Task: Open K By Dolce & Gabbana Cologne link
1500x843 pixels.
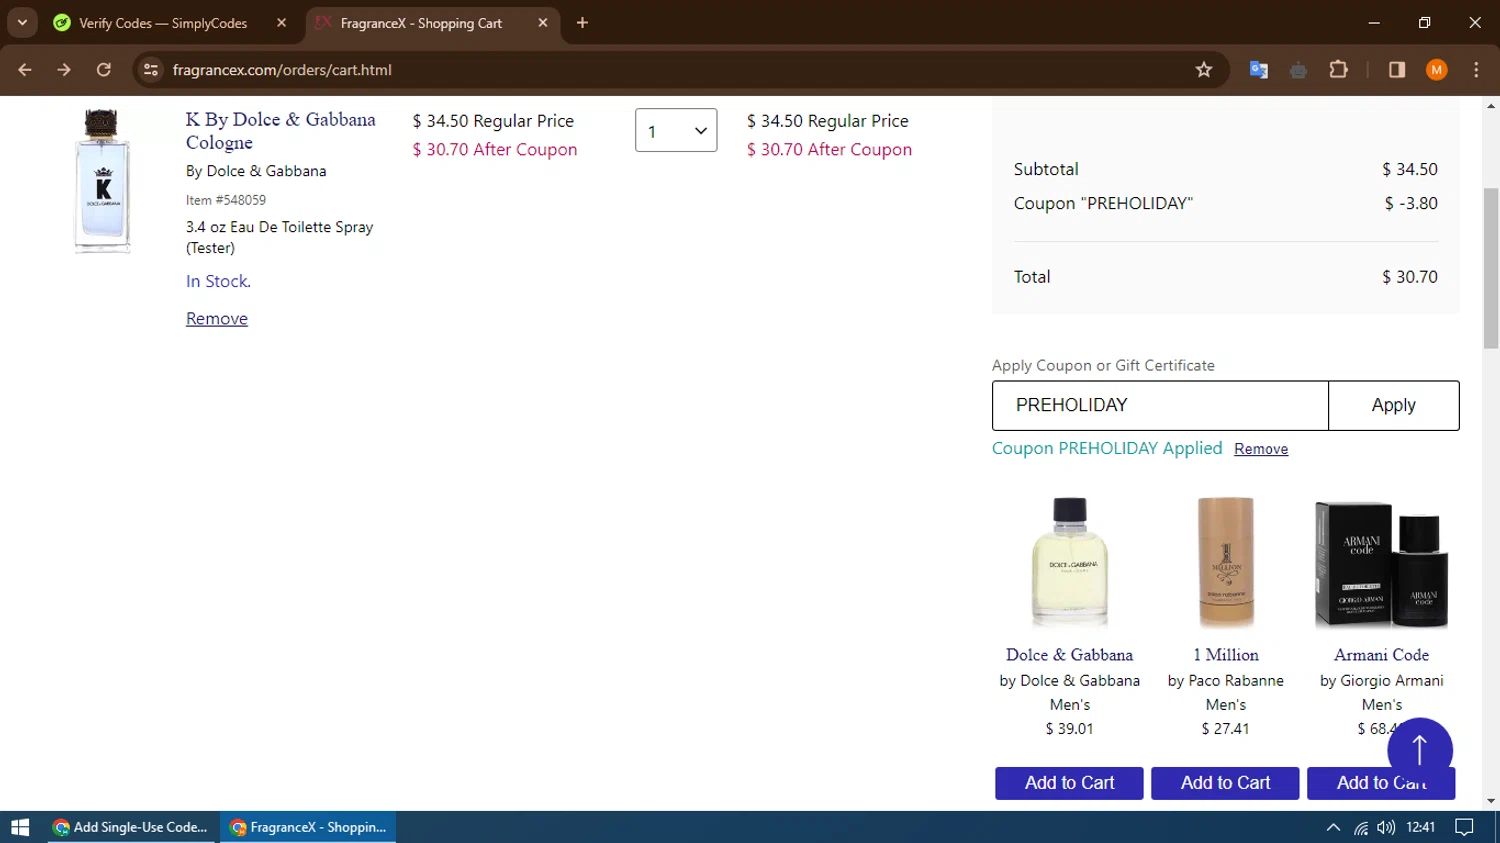Action: 281,131
